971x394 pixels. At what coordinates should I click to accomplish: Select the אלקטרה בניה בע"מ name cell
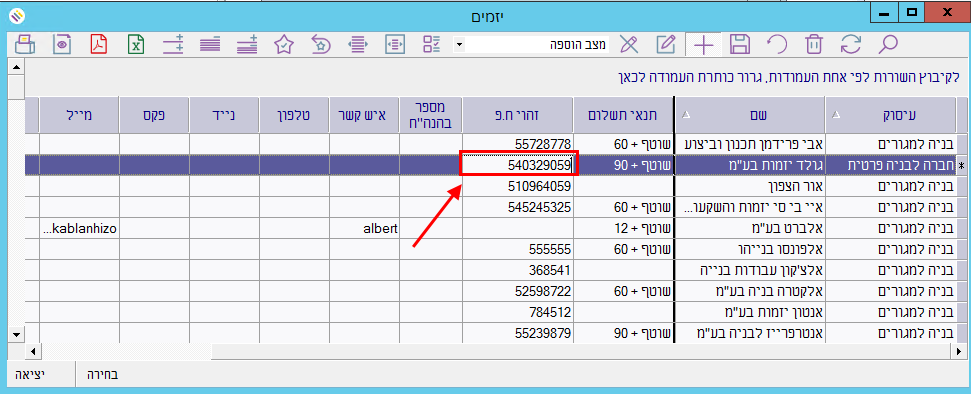click(x=750, y=291)
